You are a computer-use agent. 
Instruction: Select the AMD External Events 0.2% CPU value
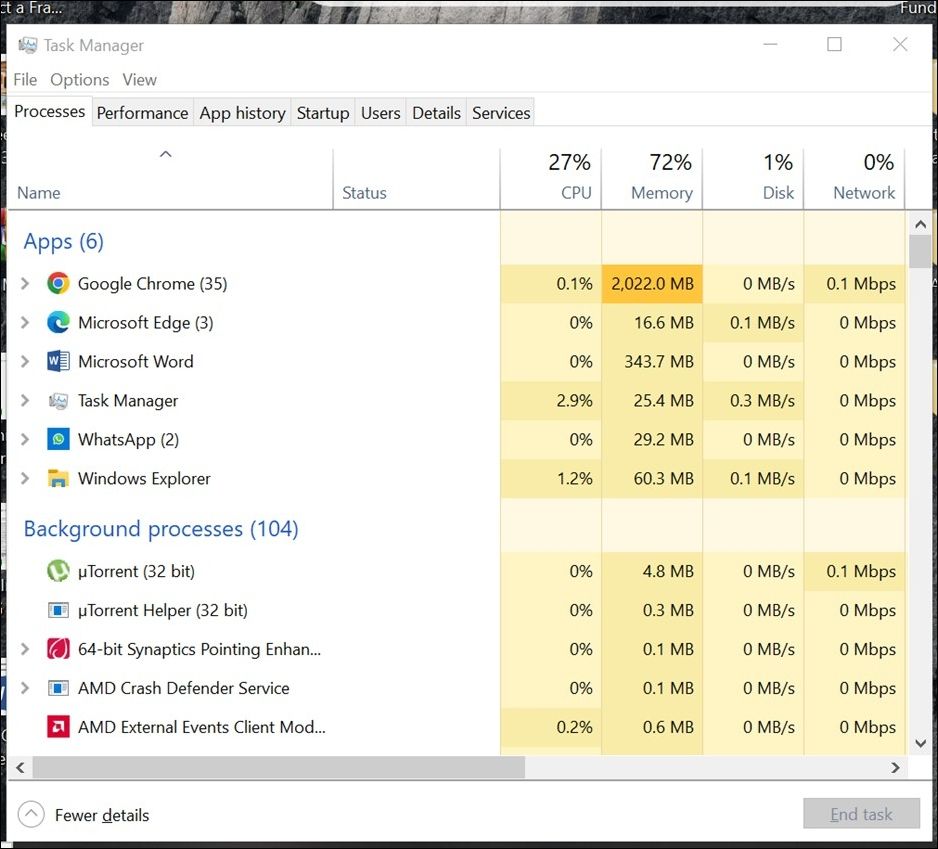click(x=551, y=727)
